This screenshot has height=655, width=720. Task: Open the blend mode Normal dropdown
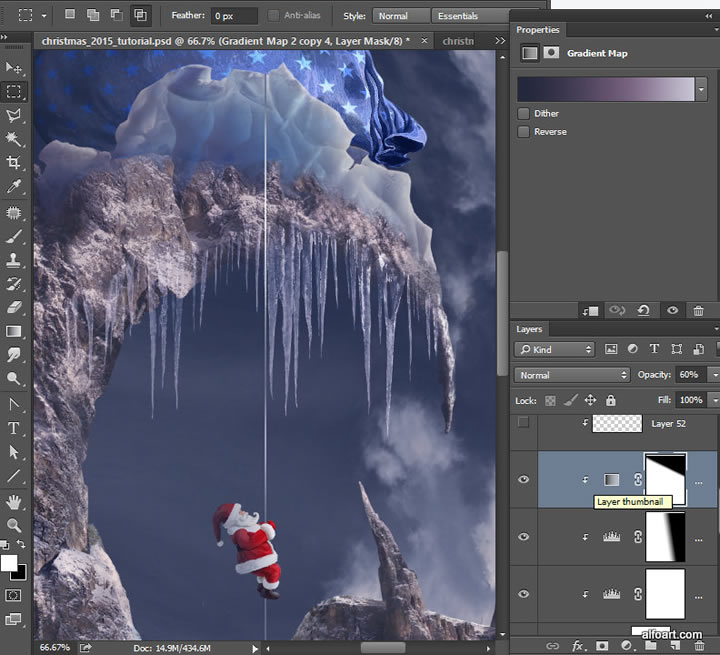pos(572,374)
